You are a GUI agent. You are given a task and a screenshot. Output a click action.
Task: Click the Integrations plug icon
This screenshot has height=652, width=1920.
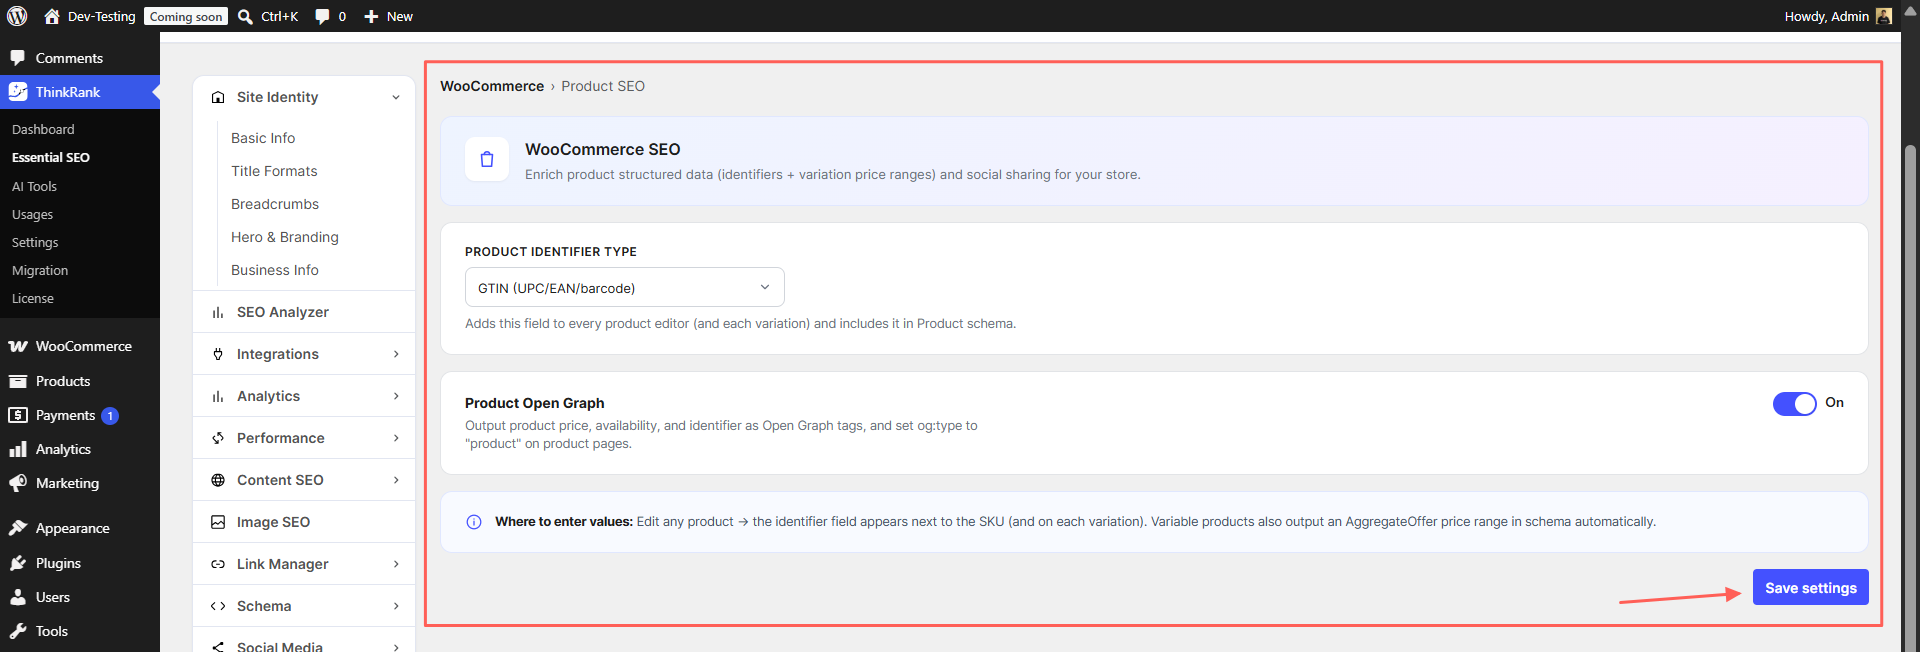tap(218, 354)
